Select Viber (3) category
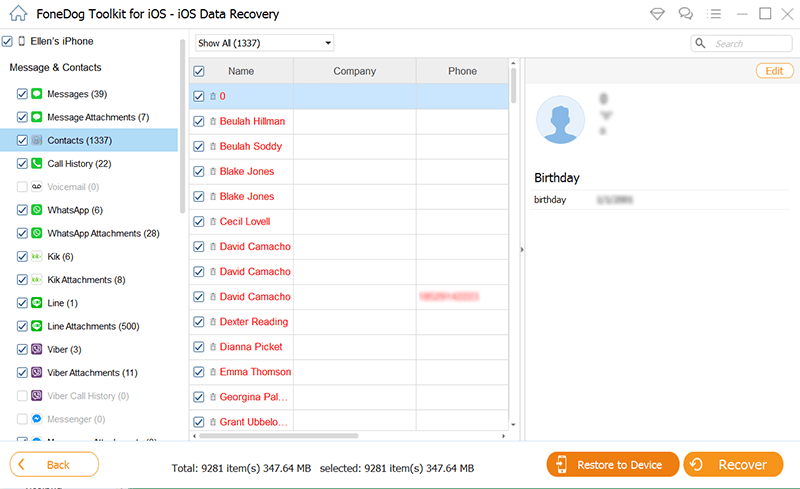This screenshot has height=489, width=800. [x=64, y=350]
